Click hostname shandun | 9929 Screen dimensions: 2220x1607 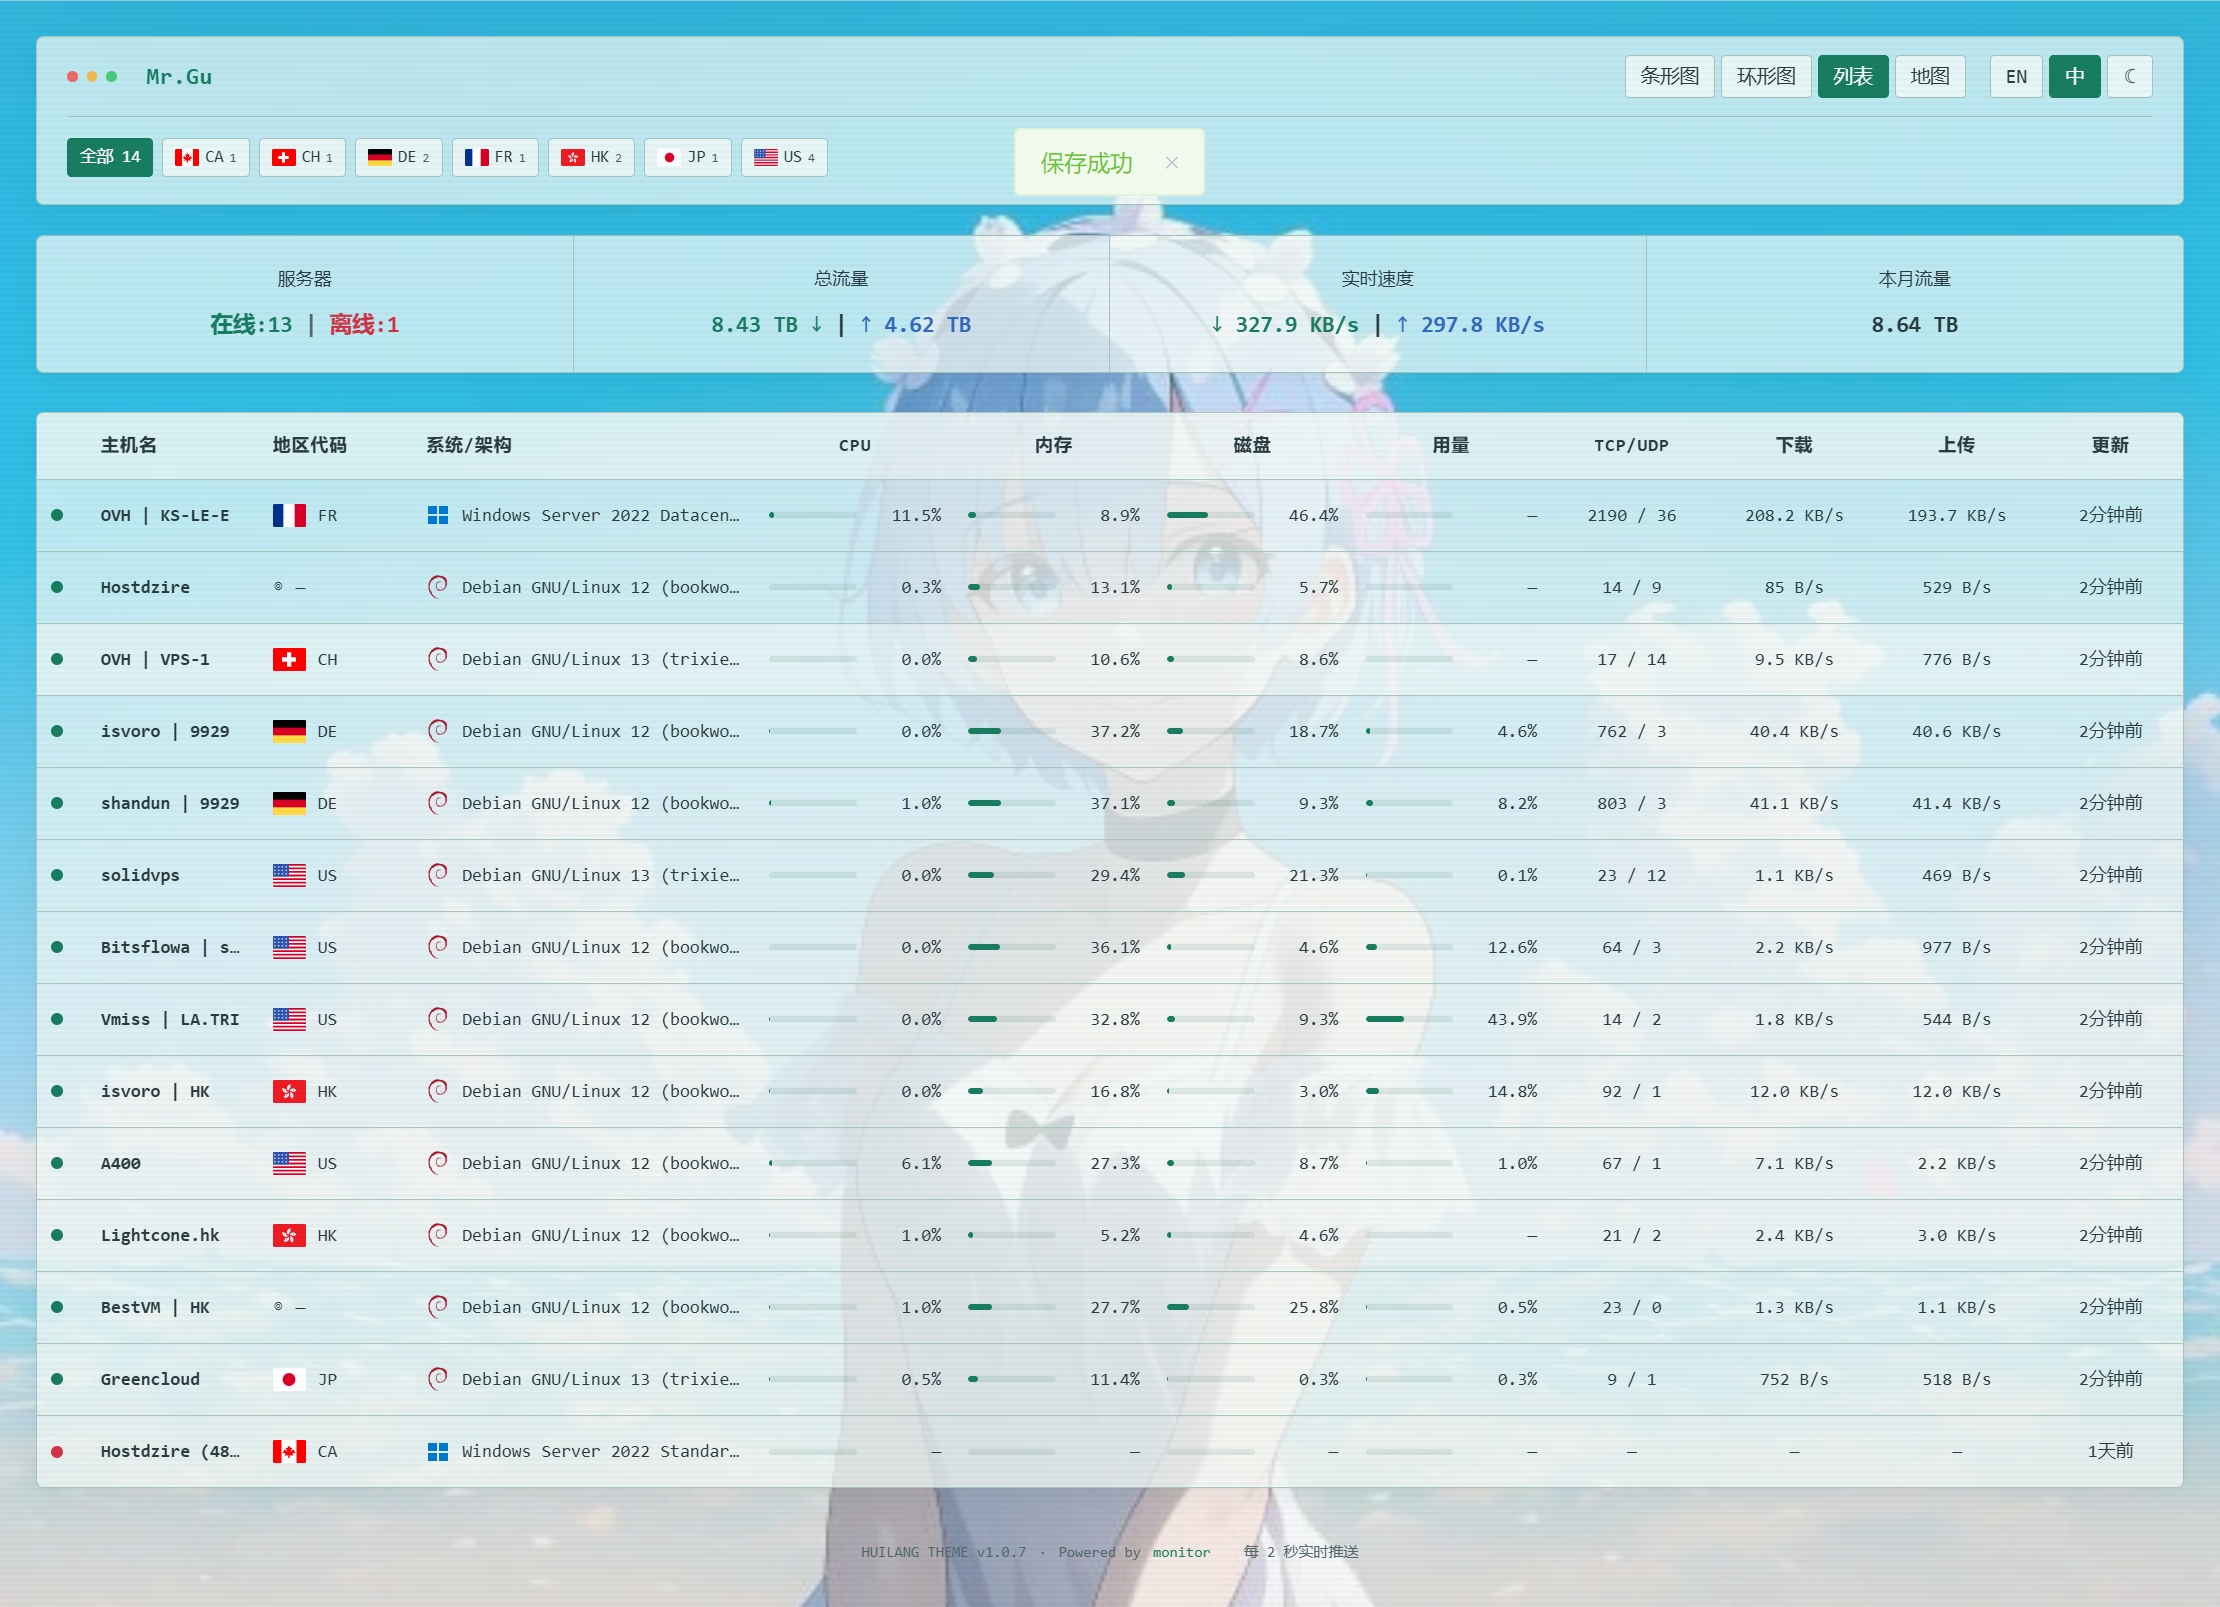pos(170,803)
